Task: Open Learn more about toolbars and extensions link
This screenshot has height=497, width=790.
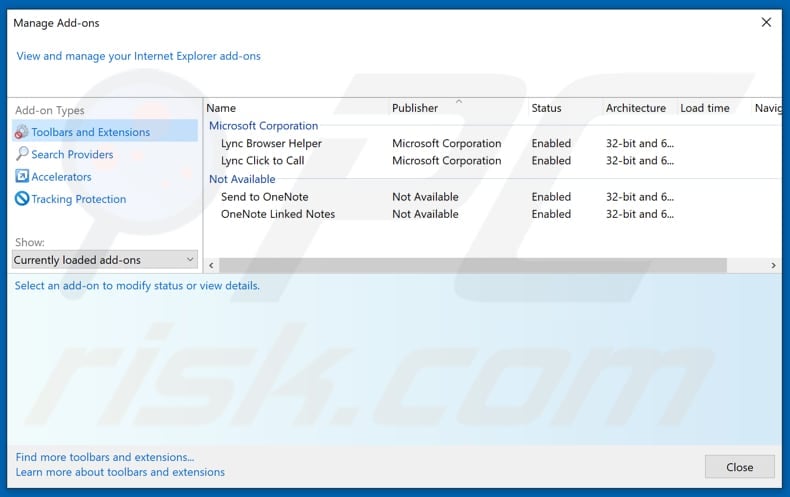Action: (x=120, y=472)
